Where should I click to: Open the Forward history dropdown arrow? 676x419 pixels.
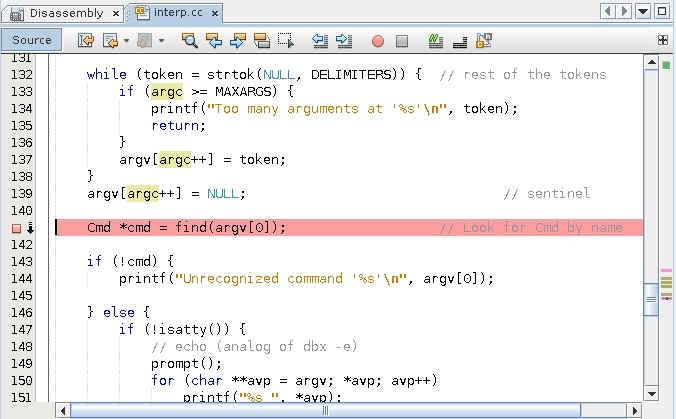tap(161, 41)
